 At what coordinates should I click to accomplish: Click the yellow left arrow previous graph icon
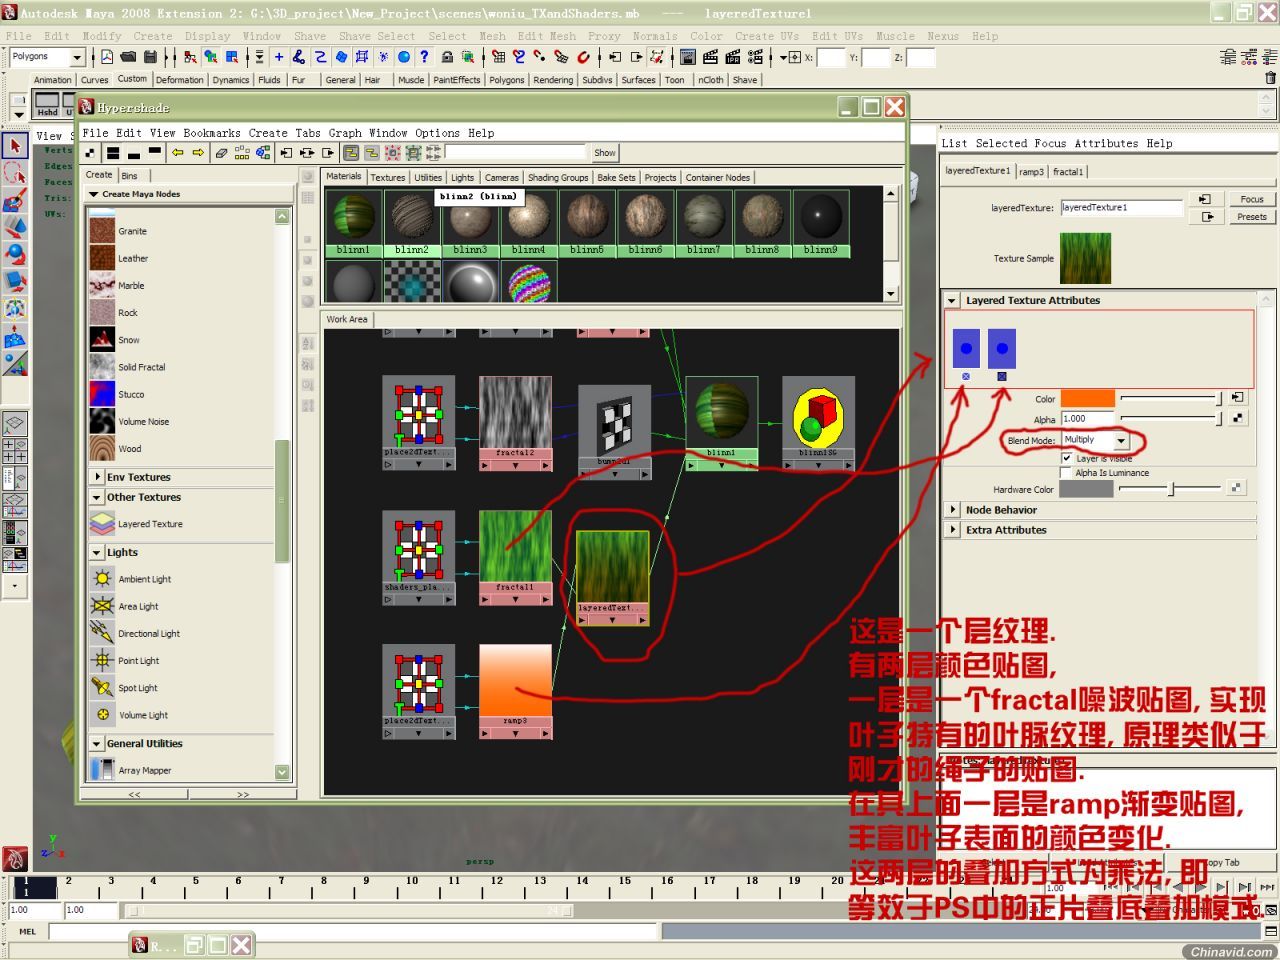[x=178, y=153]
